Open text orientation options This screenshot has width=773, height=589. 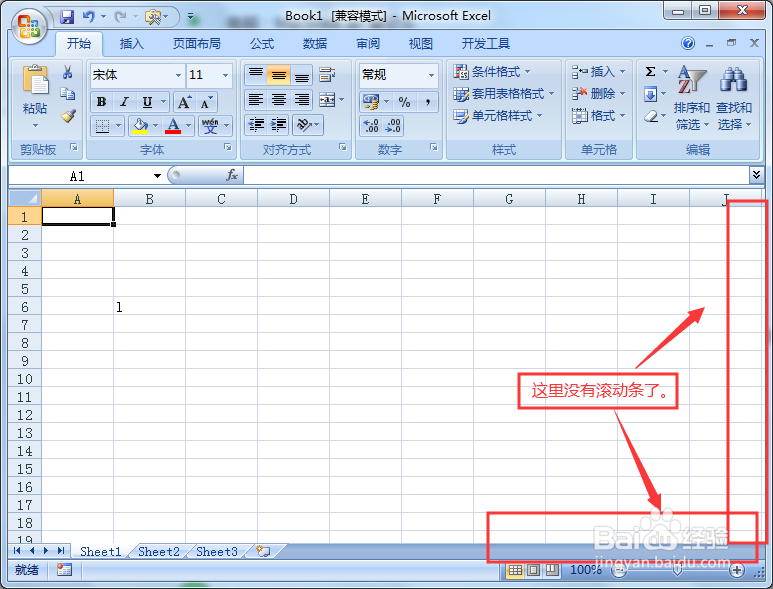coord(308,125)
